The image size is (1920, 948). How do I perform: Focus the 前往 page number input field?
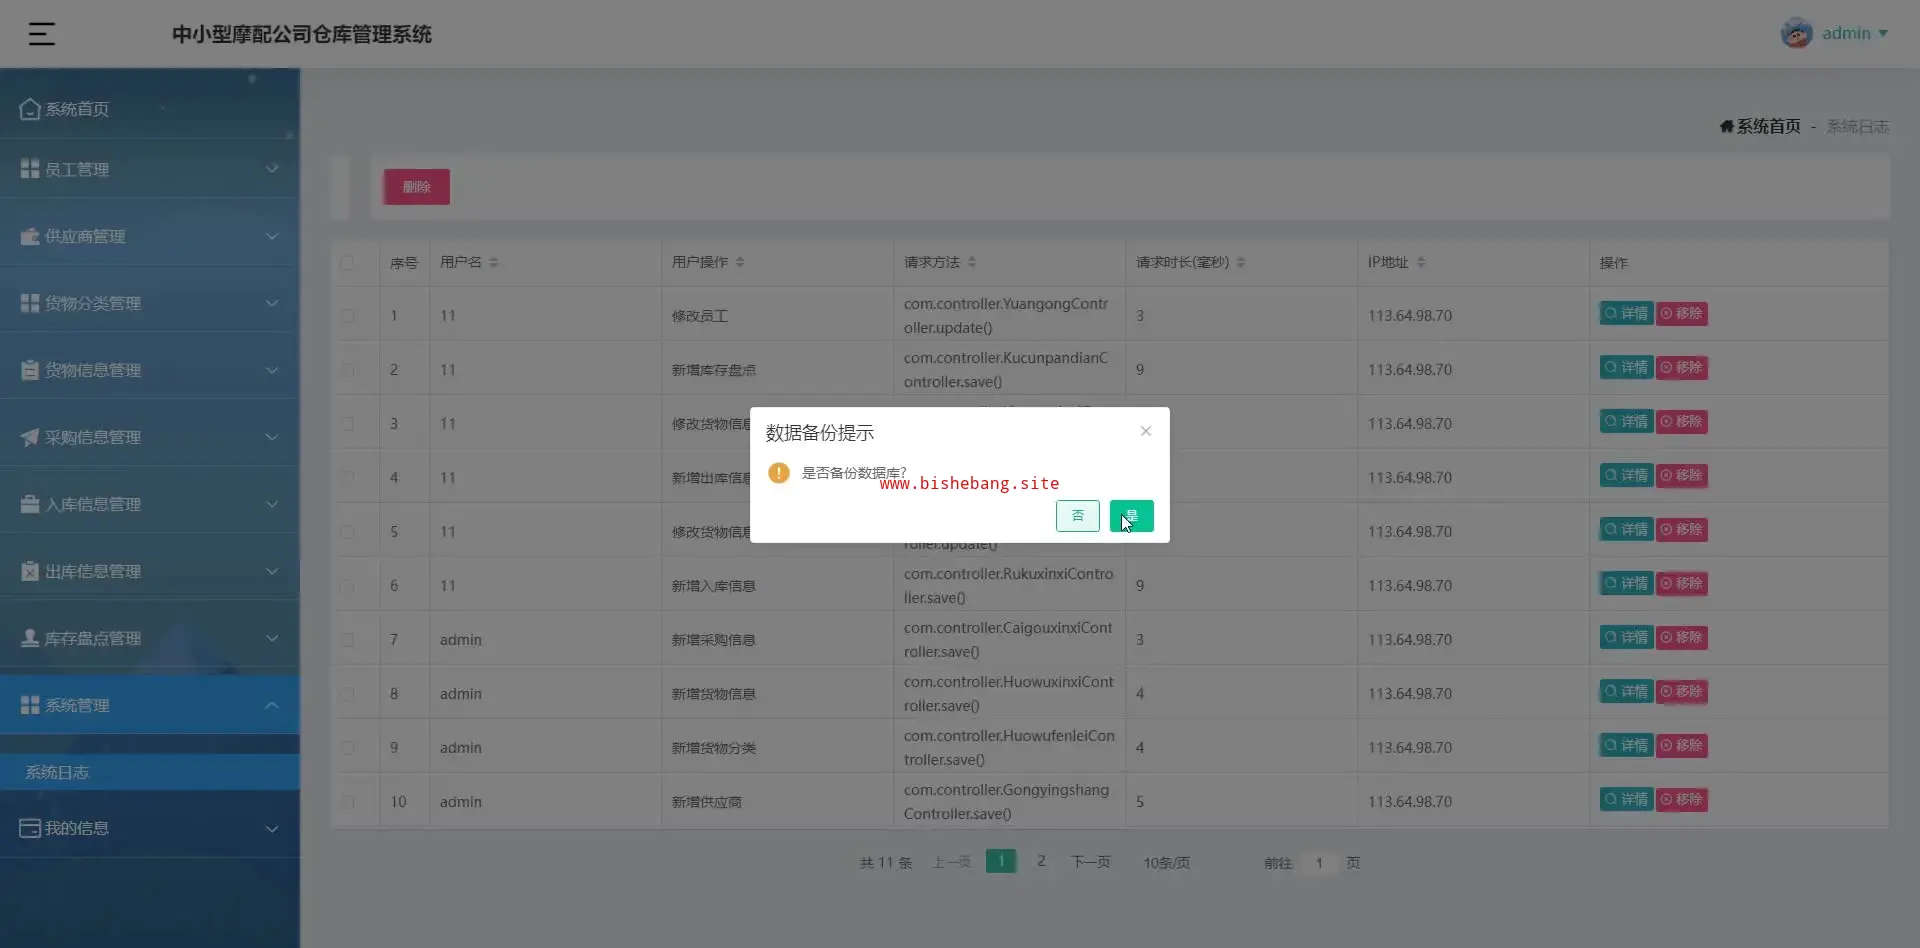1319,862
